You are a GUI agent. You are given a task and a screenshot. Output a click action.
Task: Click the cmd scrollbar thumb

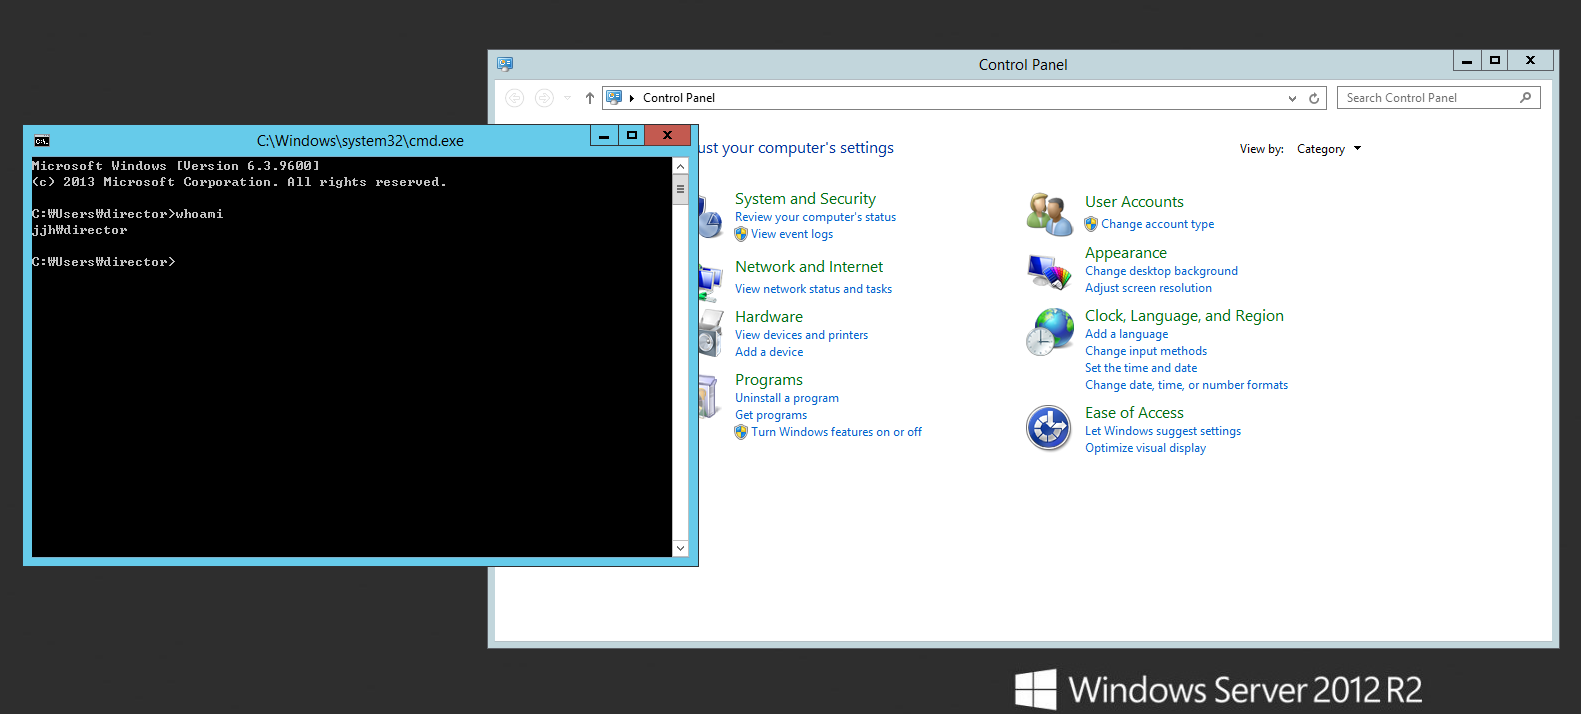[x=680, y=189]
